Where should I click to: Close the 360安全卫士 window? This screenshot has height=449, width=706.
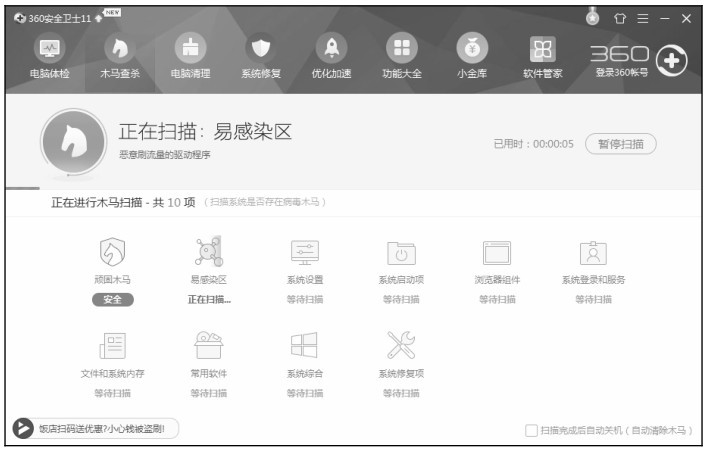click(686, 18)
